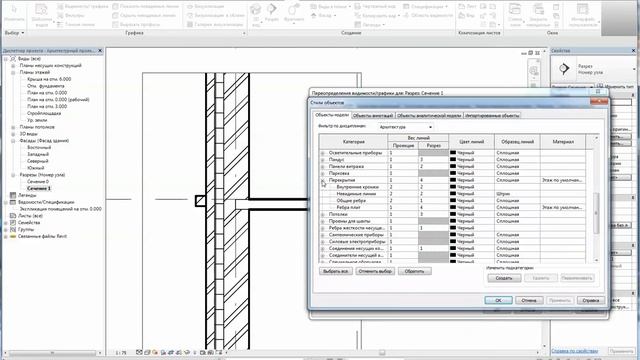Click the Семейства icon in browser

click(13, 222)
